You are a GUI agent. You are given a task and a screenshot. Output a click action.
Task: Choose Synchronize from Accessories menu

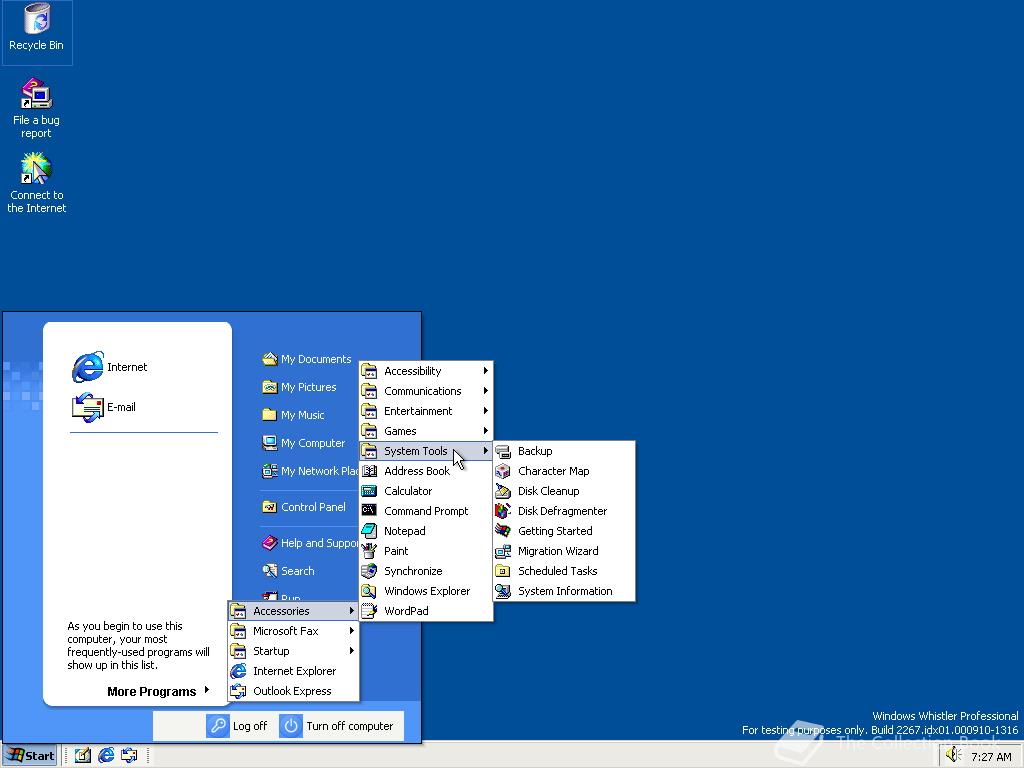point(426,571)
